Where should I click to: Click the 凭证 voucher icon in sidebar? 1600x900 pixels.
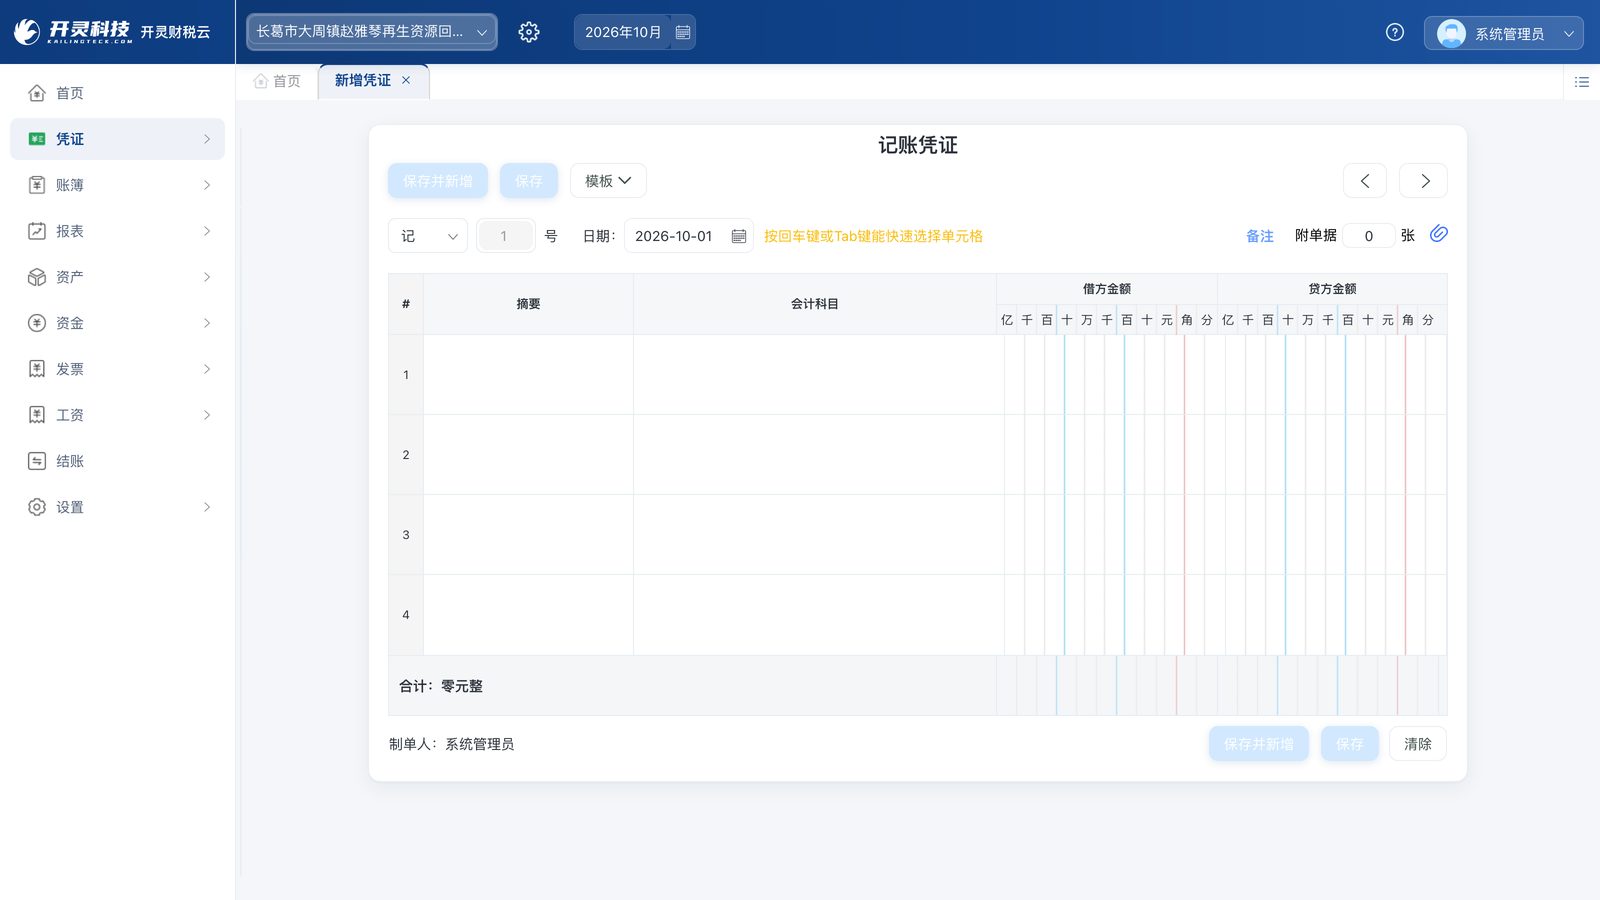[37, 139]
